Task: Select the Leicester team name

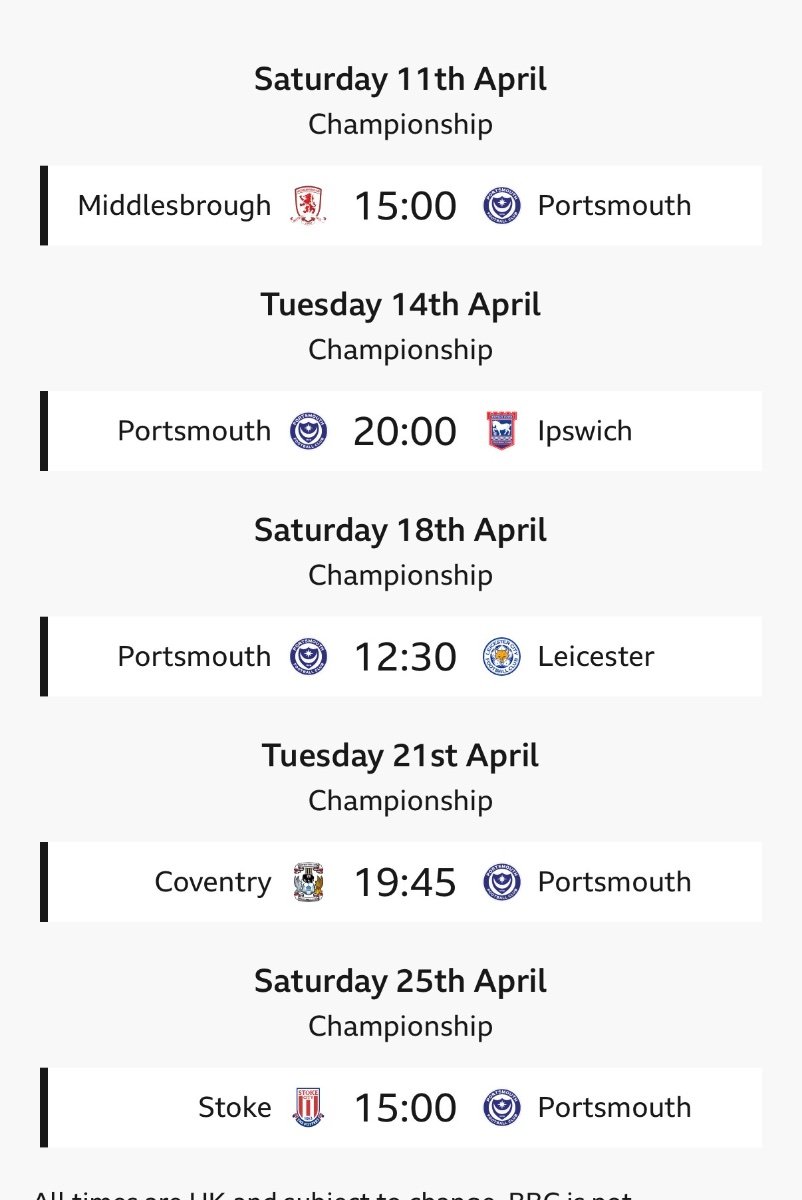Action: pos(596,657)
